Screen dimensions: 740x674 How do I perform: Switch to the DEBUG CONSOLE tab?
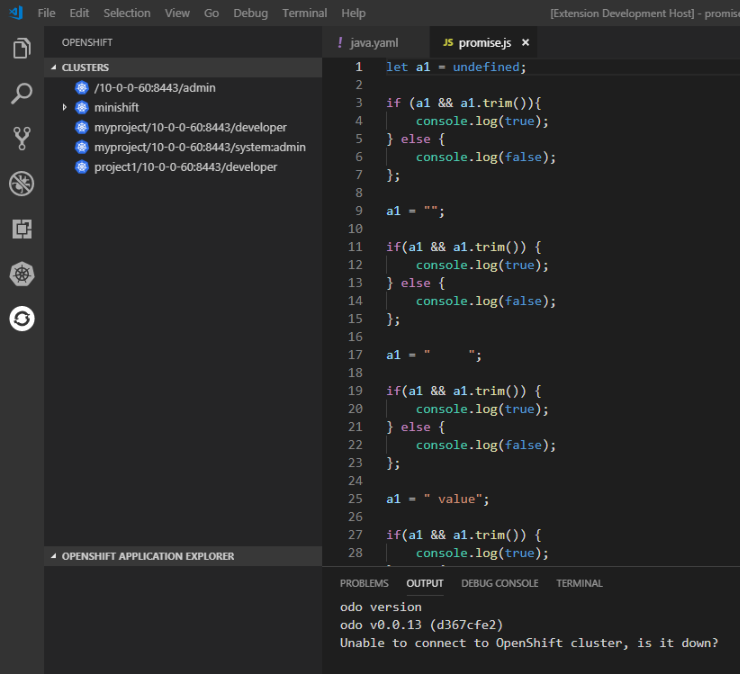[x=500, y=583]
